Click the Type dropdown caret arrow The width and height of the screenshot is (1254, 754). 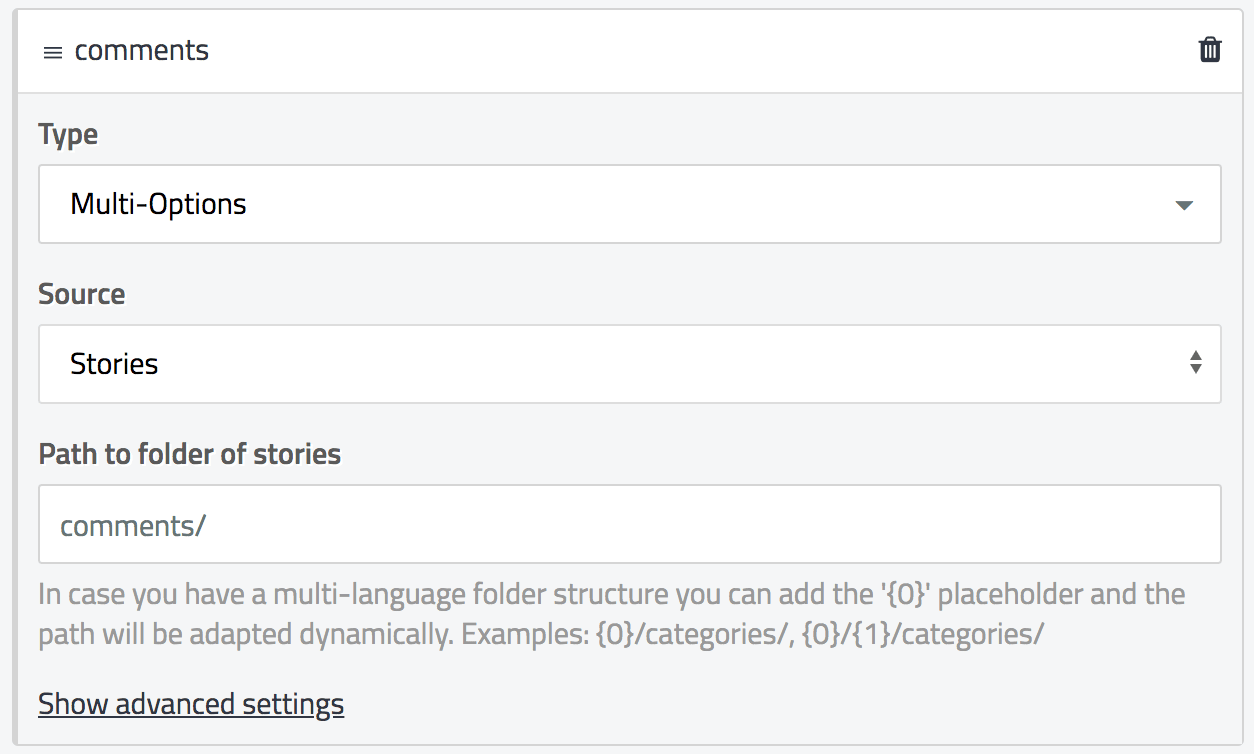1184,205
